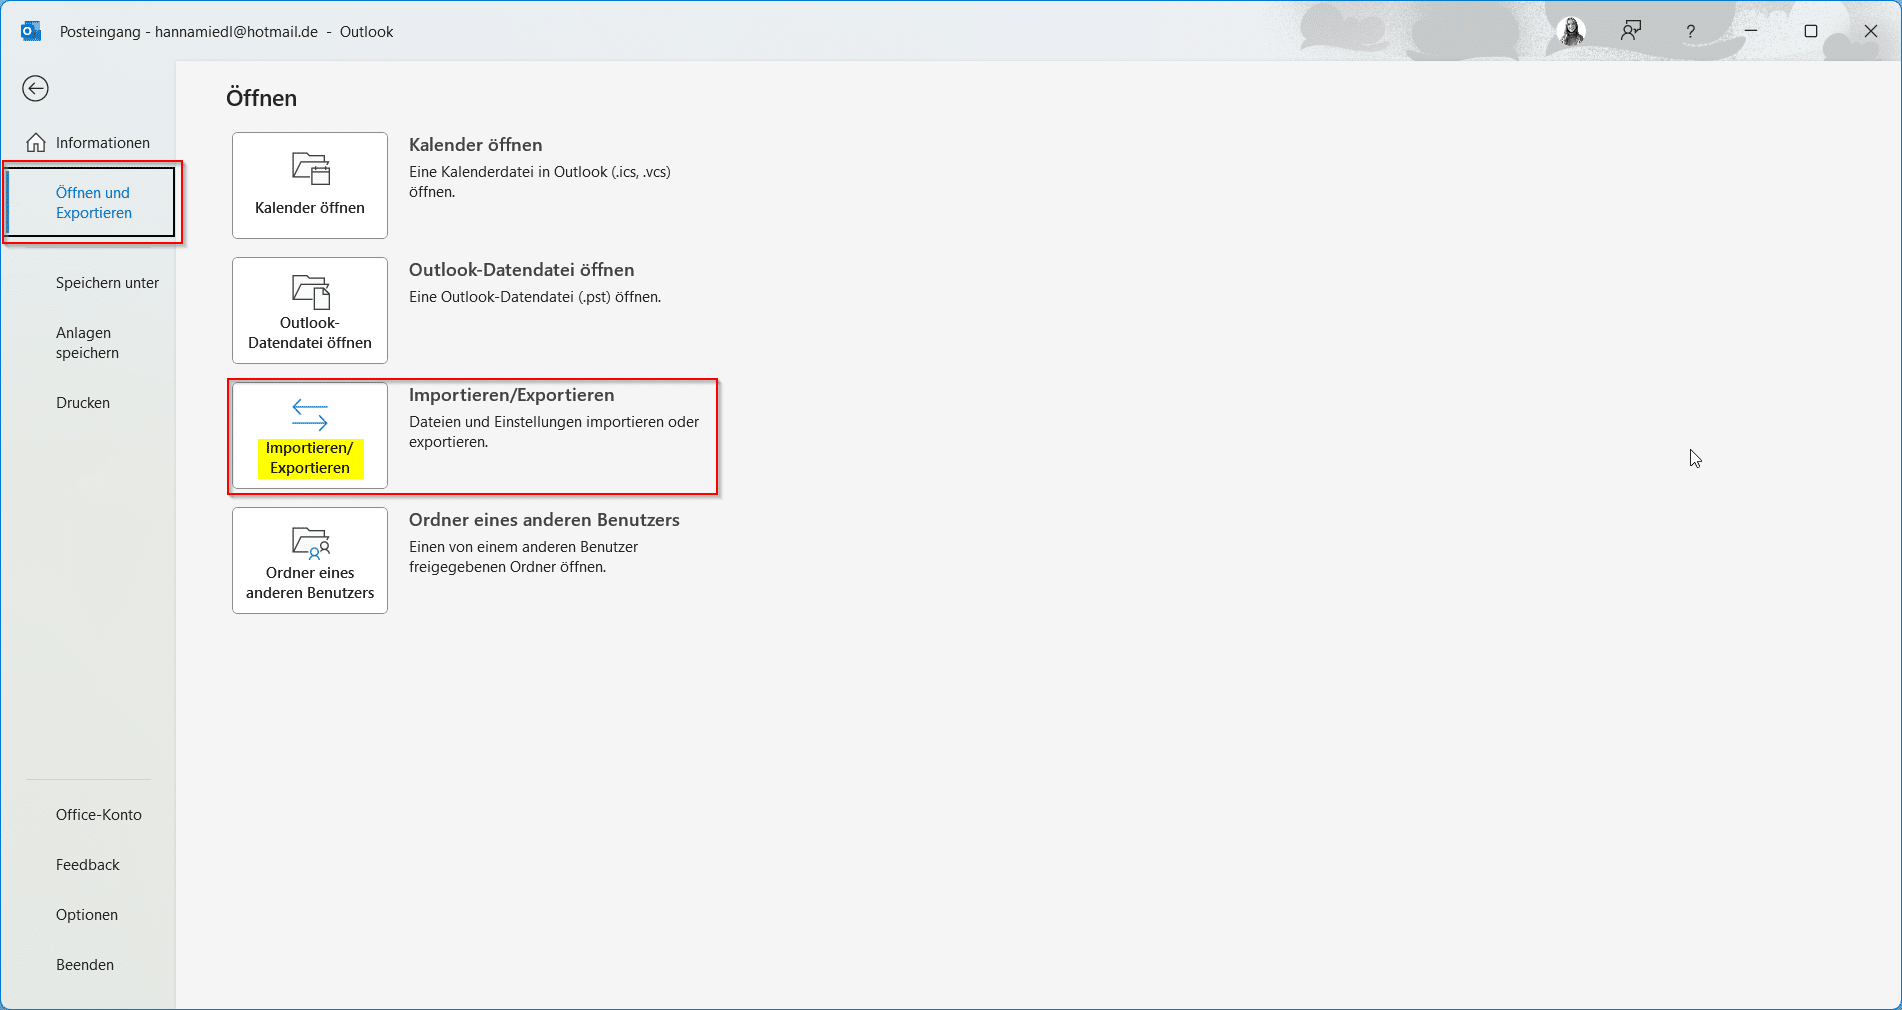Viewport: 1902px width, 1010px height.
Task: Open the Speichern unter menu item
Action: (x=107, y=283)
